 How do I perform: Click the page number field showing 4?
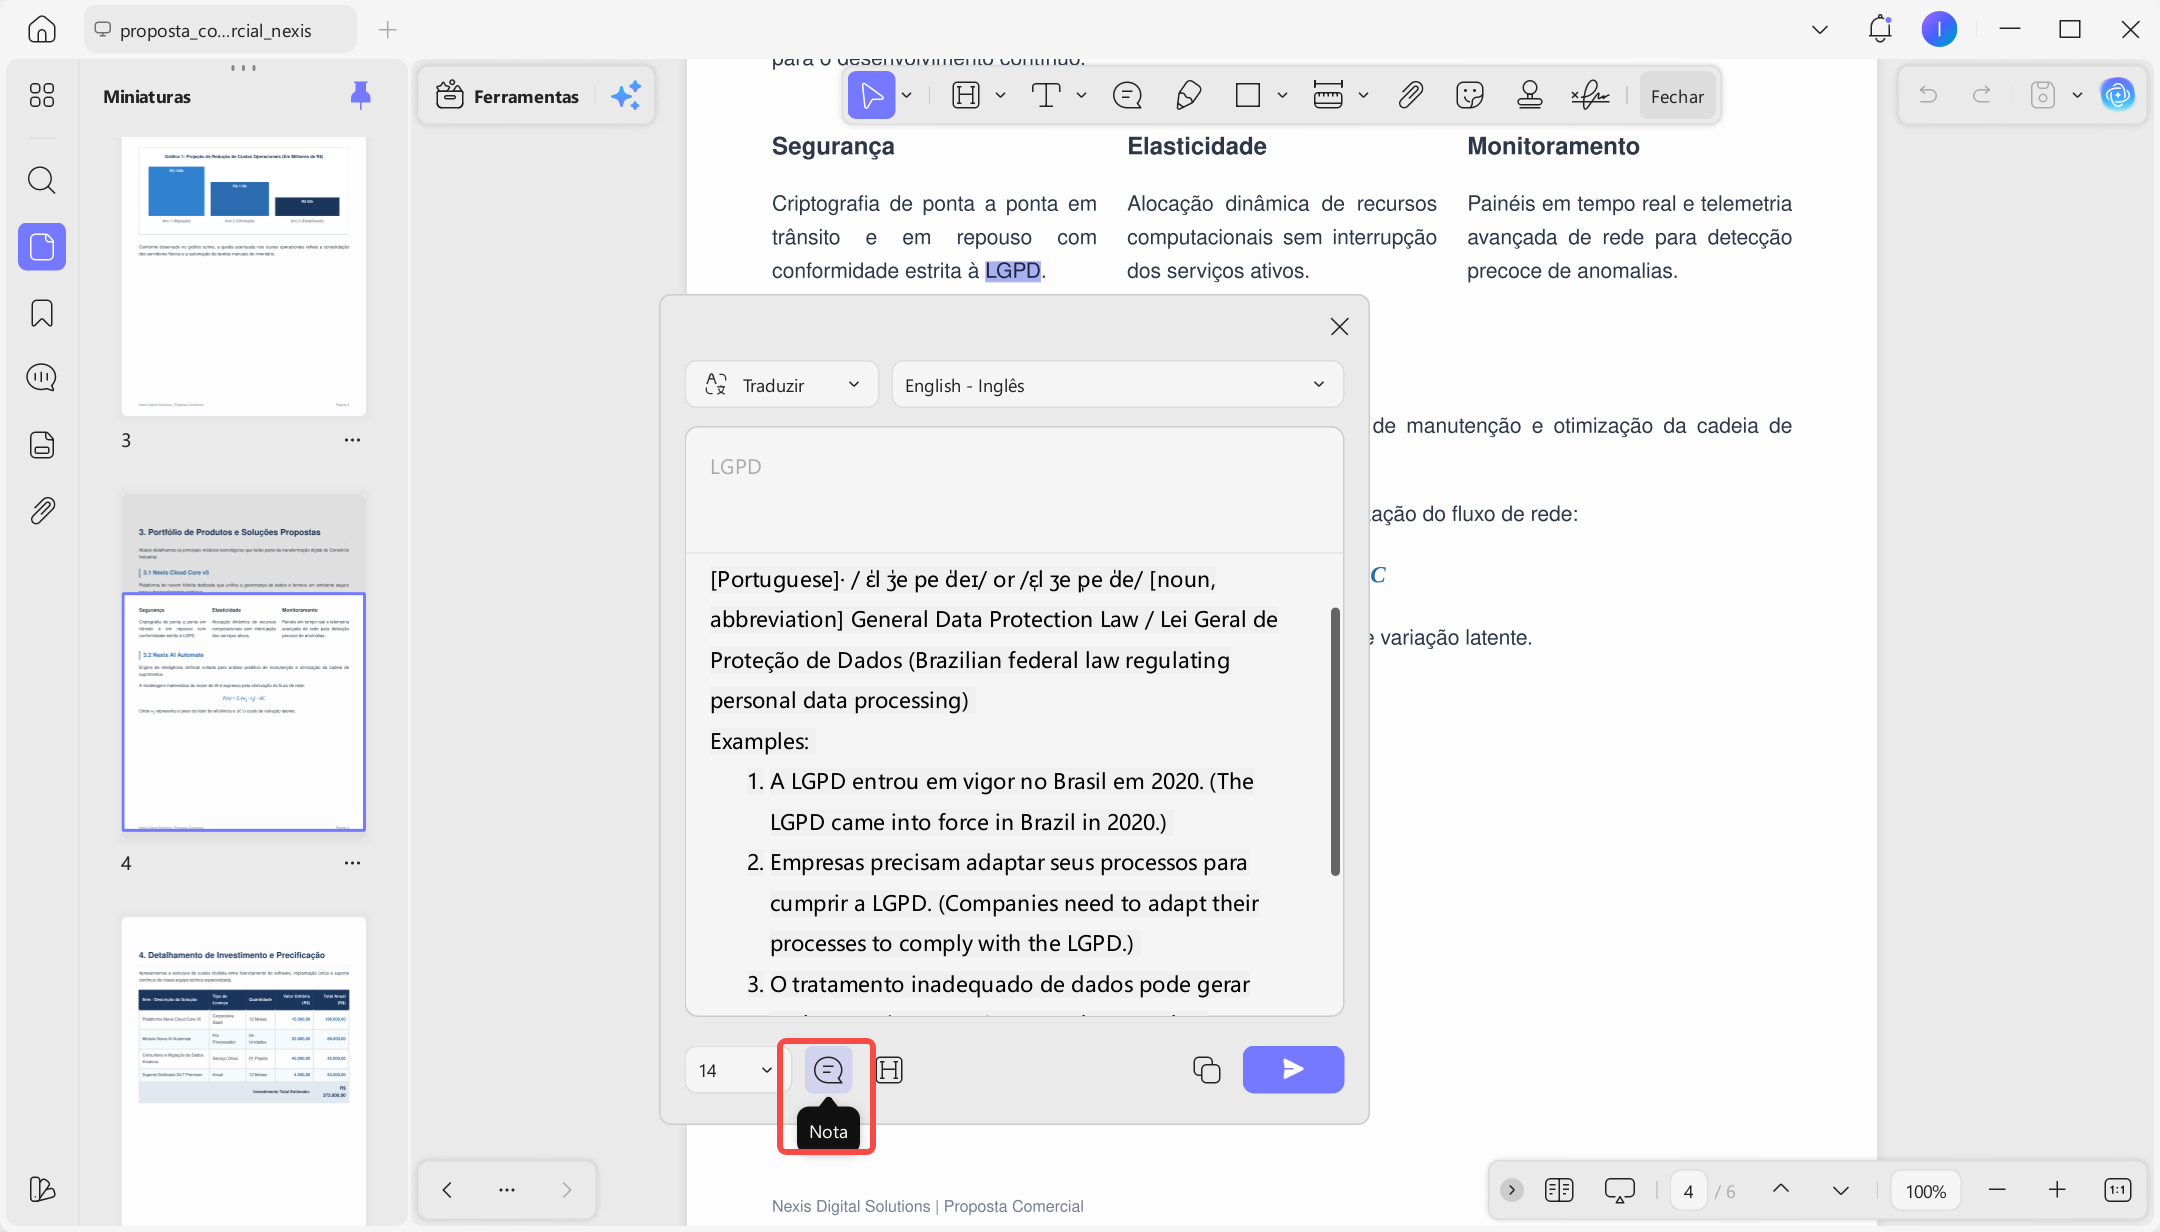pyautogui.click(x=1689, y=1190)
